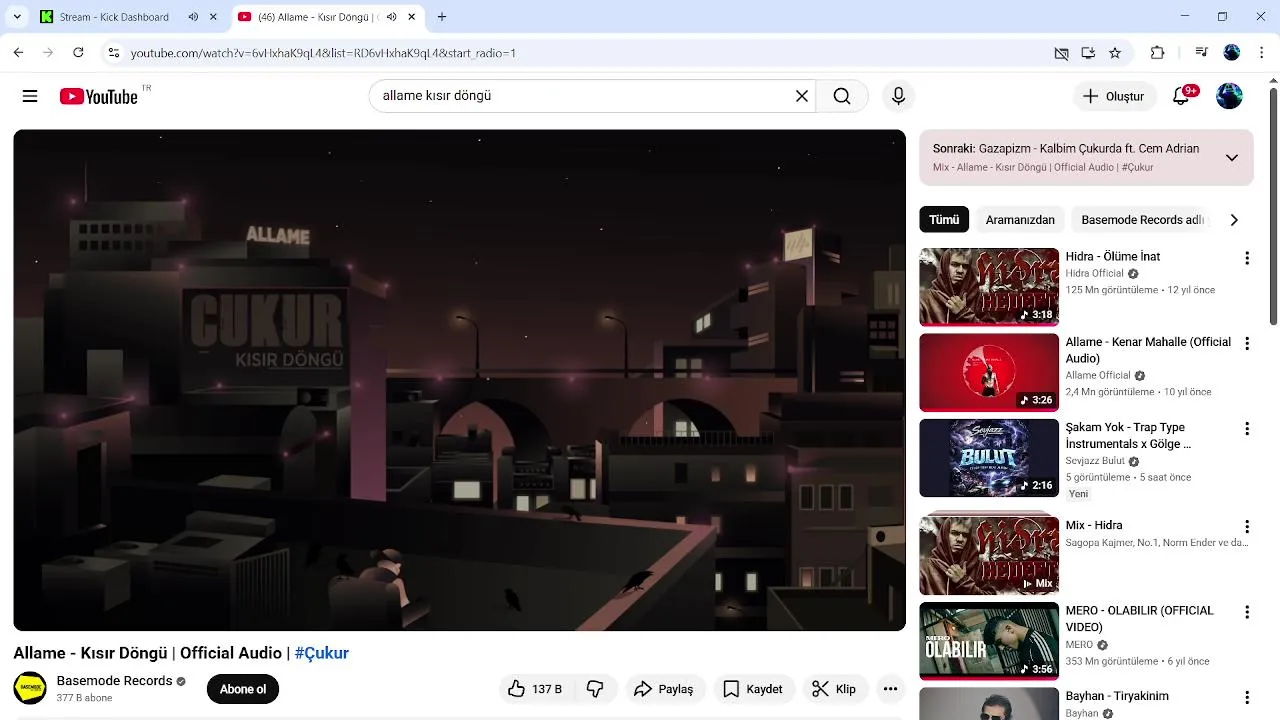1280x720 pixels.
Task: Open Şakam Yok BULUT thumbnail
Action: click(989, 458)
